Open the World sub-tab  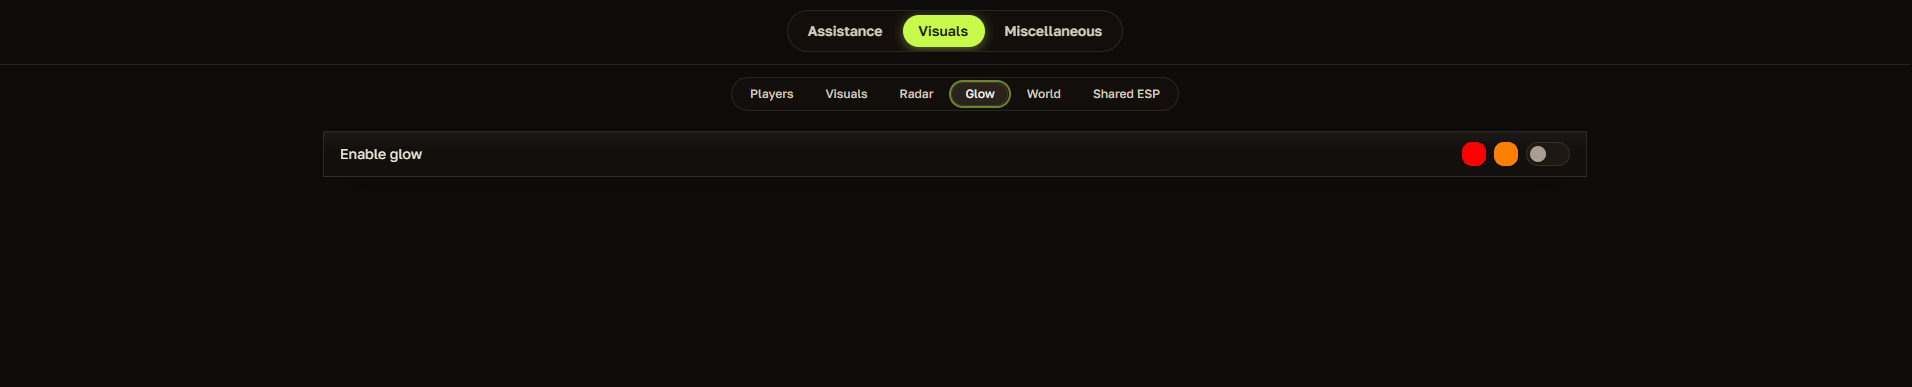tap(1043, 94)
